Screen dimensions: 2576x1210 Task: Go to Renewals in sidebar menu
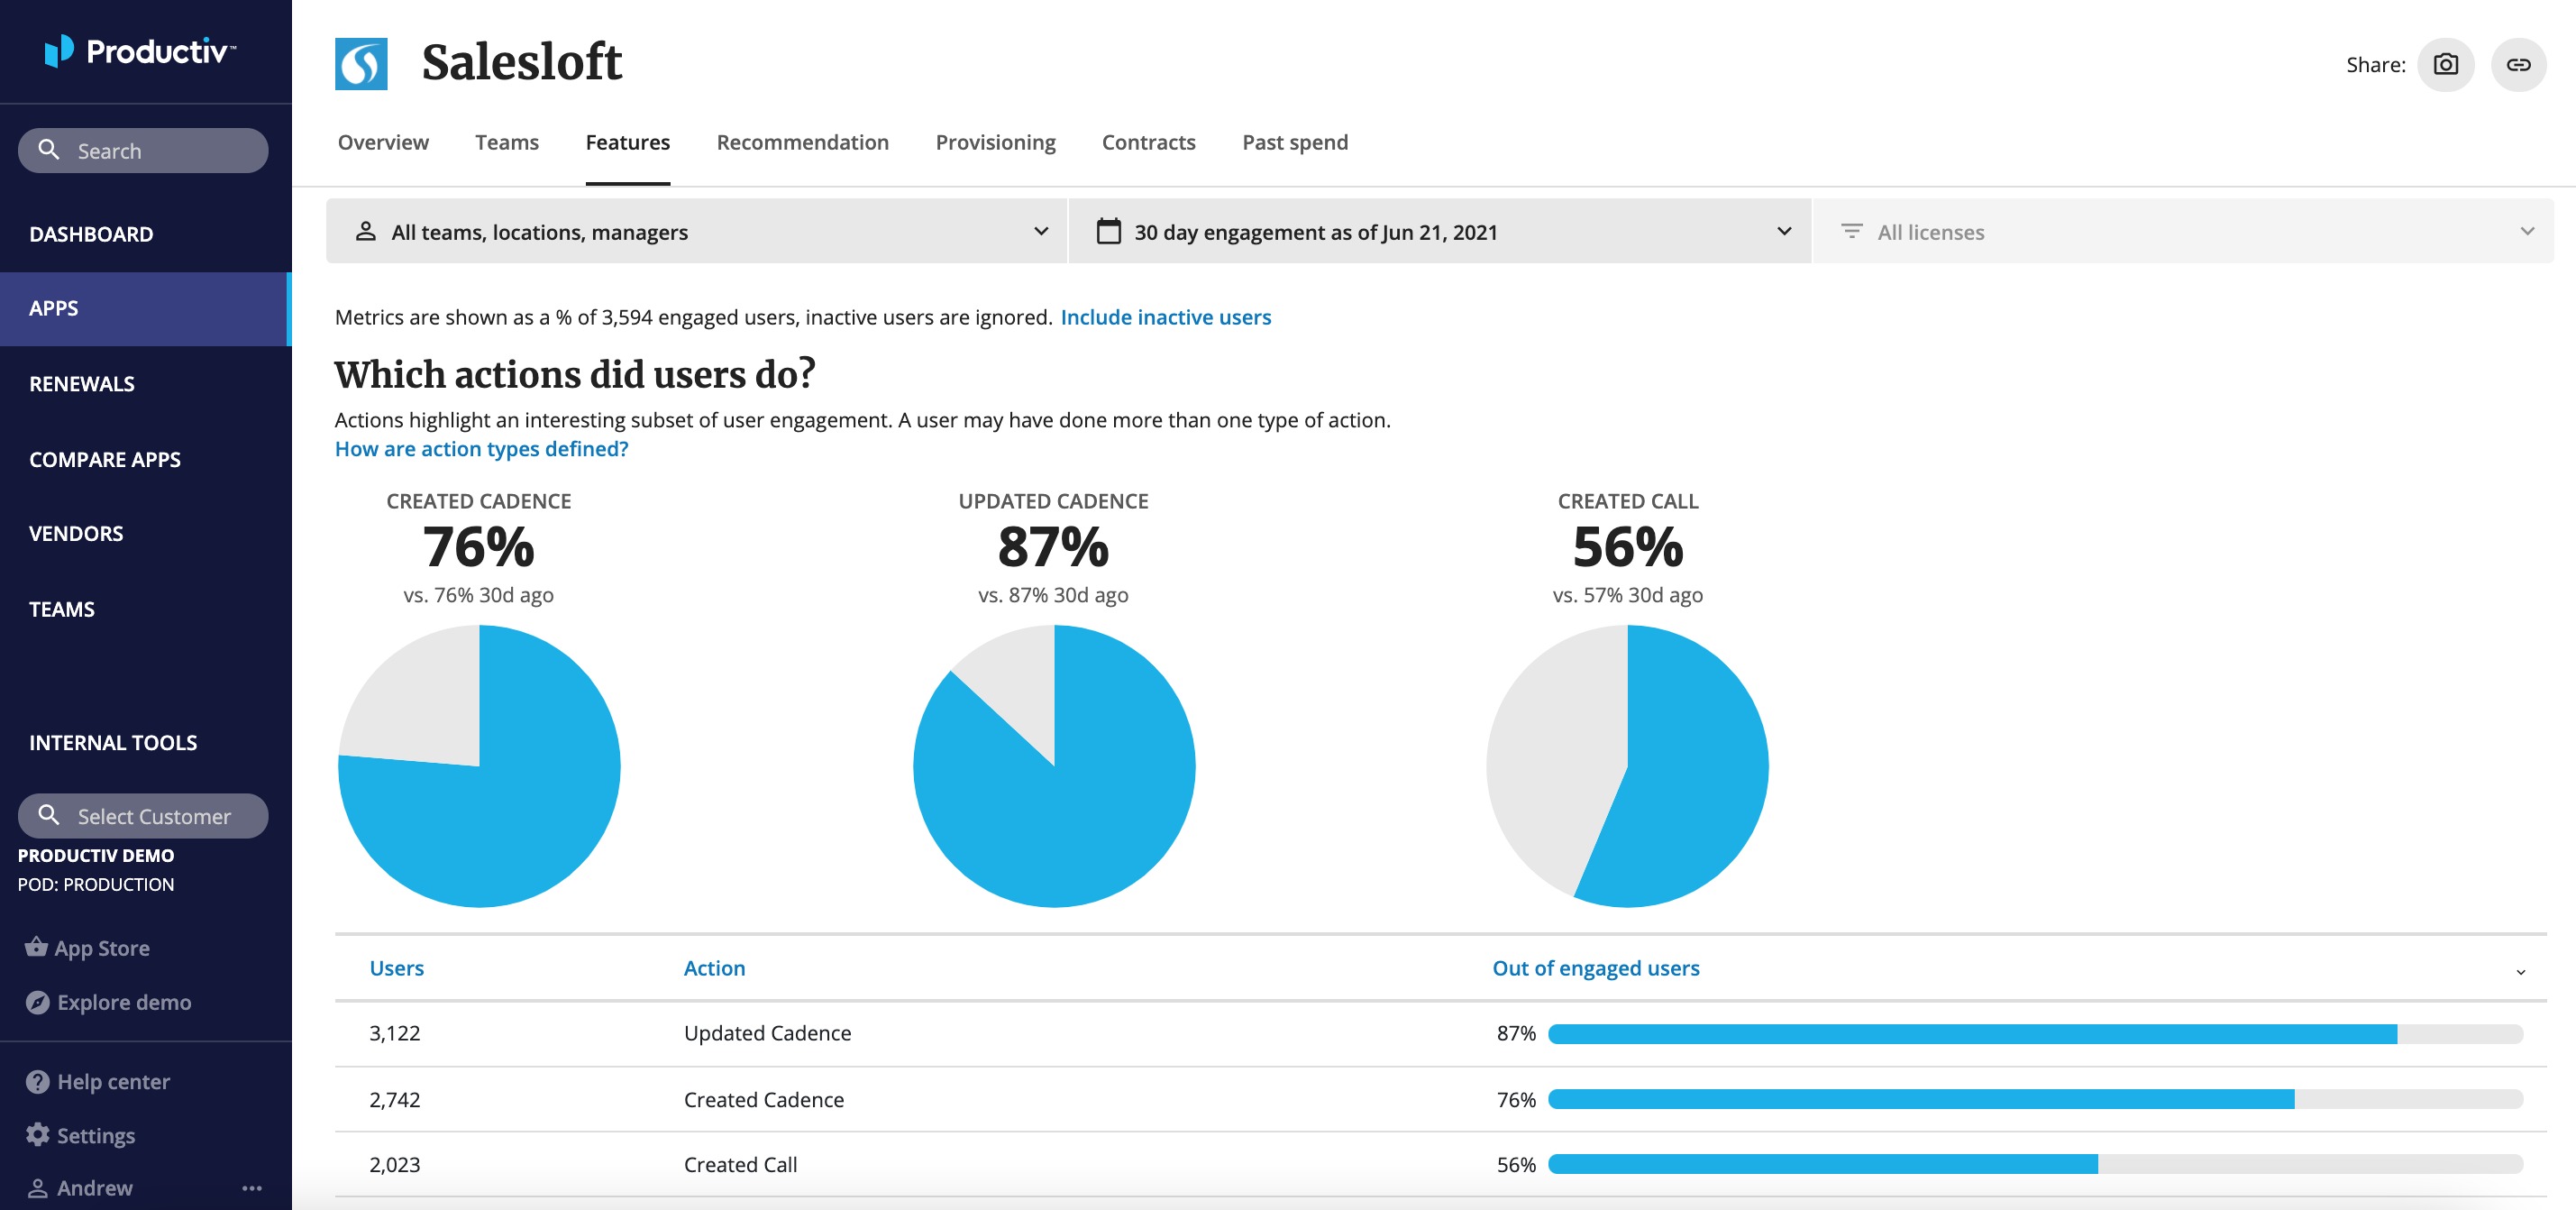coord(82,384)
